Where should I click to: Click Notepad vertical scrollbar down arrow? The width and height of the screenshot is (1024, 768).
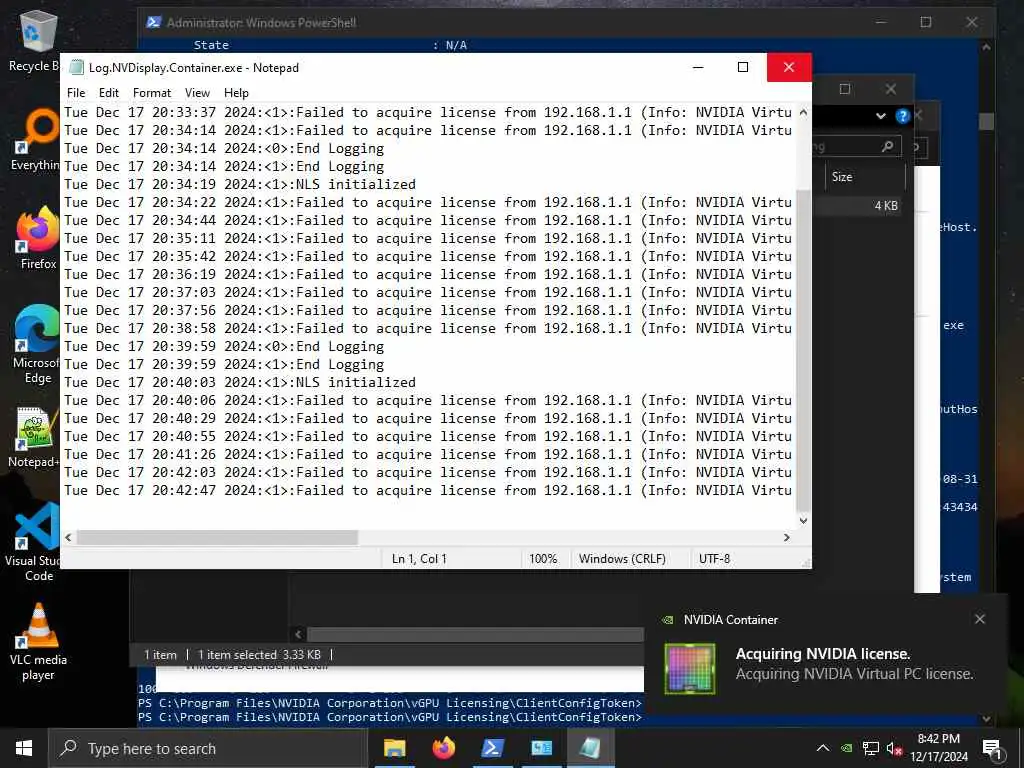[x=803, y=520]
